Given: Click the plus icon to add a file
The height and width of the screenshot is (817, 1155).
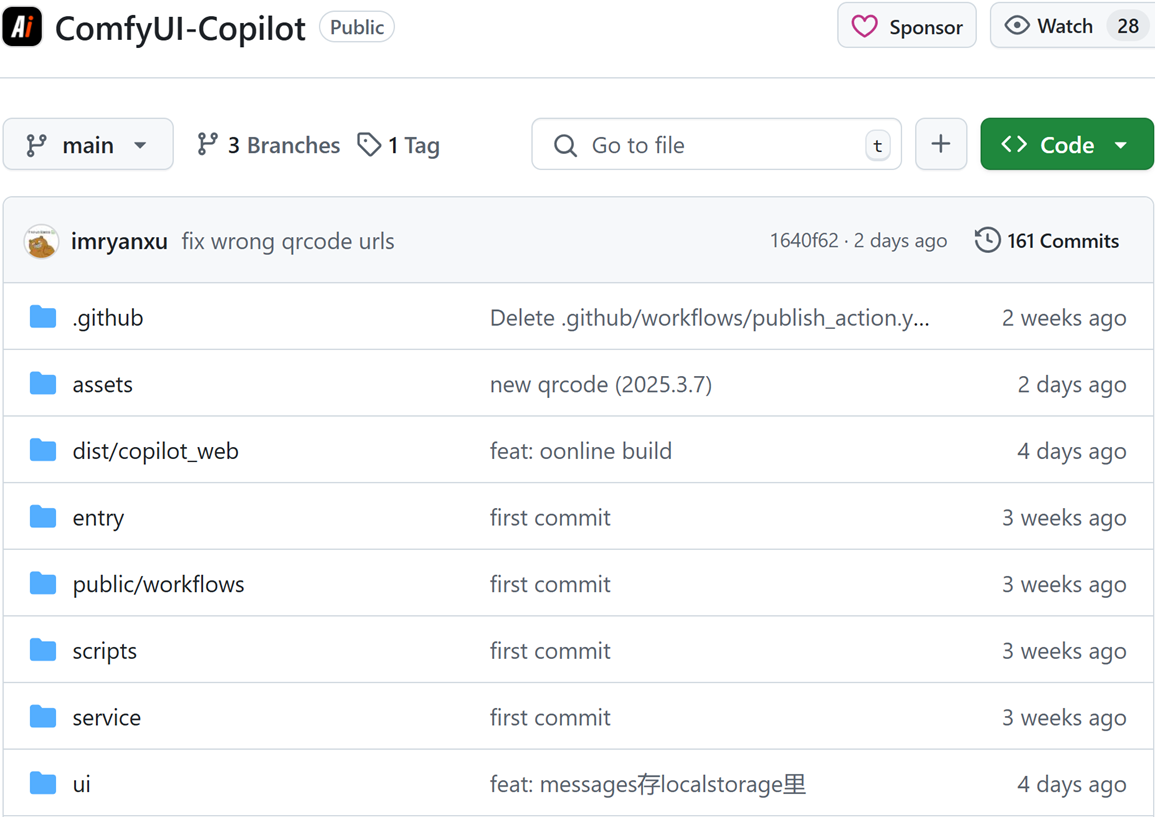Looking at the screenshot, I should 941,144.
